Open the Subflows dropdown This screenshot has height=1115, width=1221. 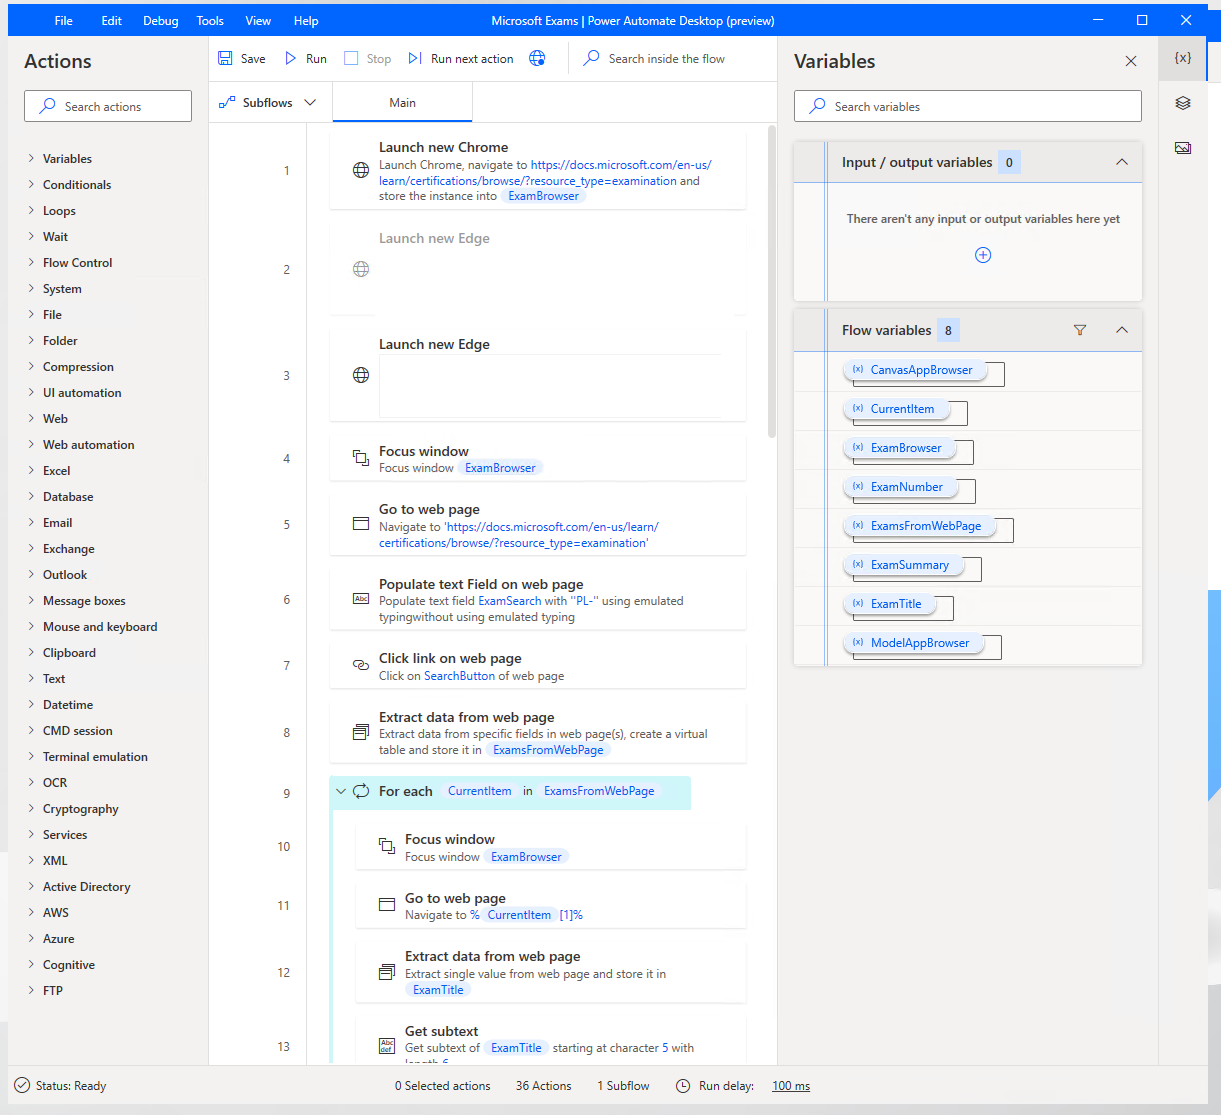click(x=267, y=103)
